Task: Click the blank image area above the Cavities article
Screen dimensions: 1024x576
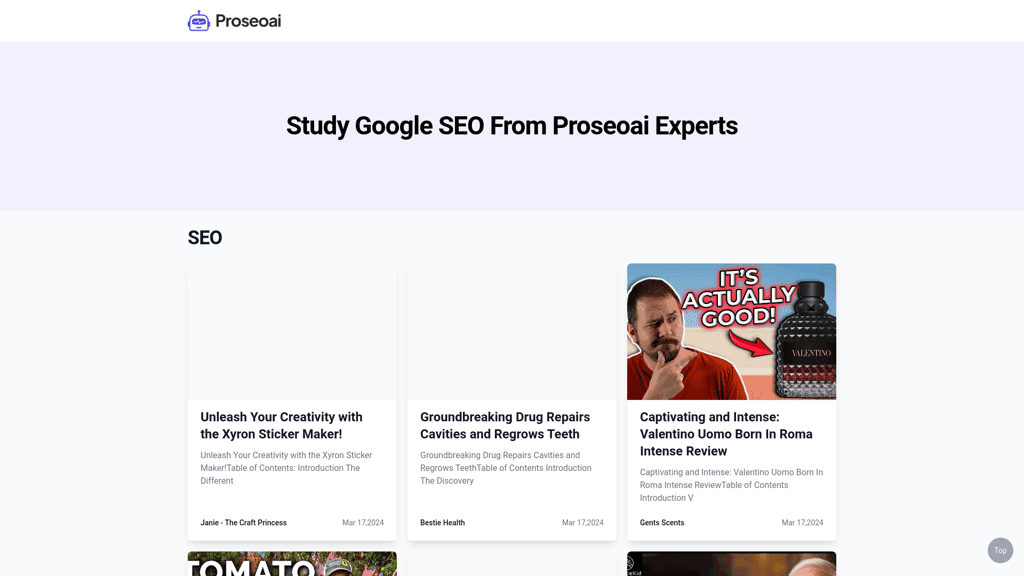Action: click(511, 331)
